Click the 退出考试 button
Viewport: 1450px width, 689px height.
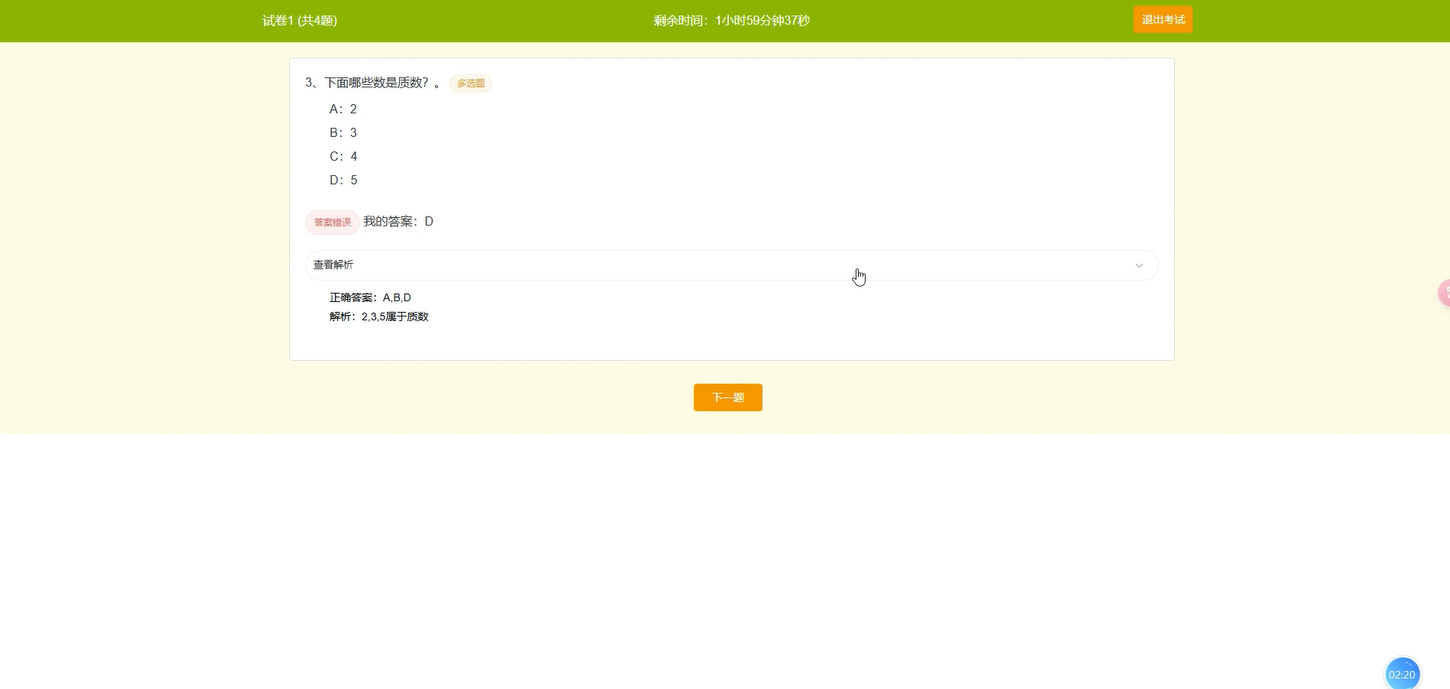pos(1162,20)
